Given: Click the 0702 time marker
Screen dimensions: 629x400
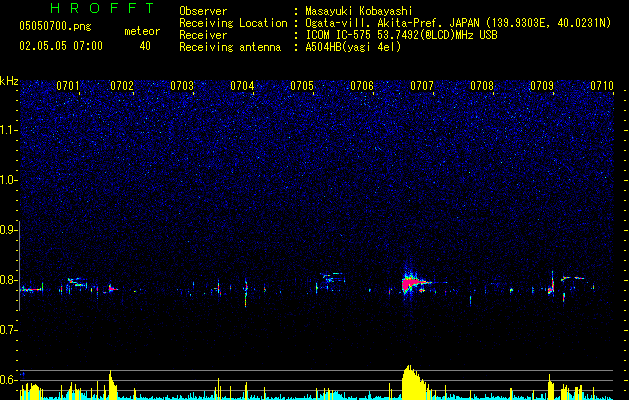Looking at the screenshot, I should 122,86.
